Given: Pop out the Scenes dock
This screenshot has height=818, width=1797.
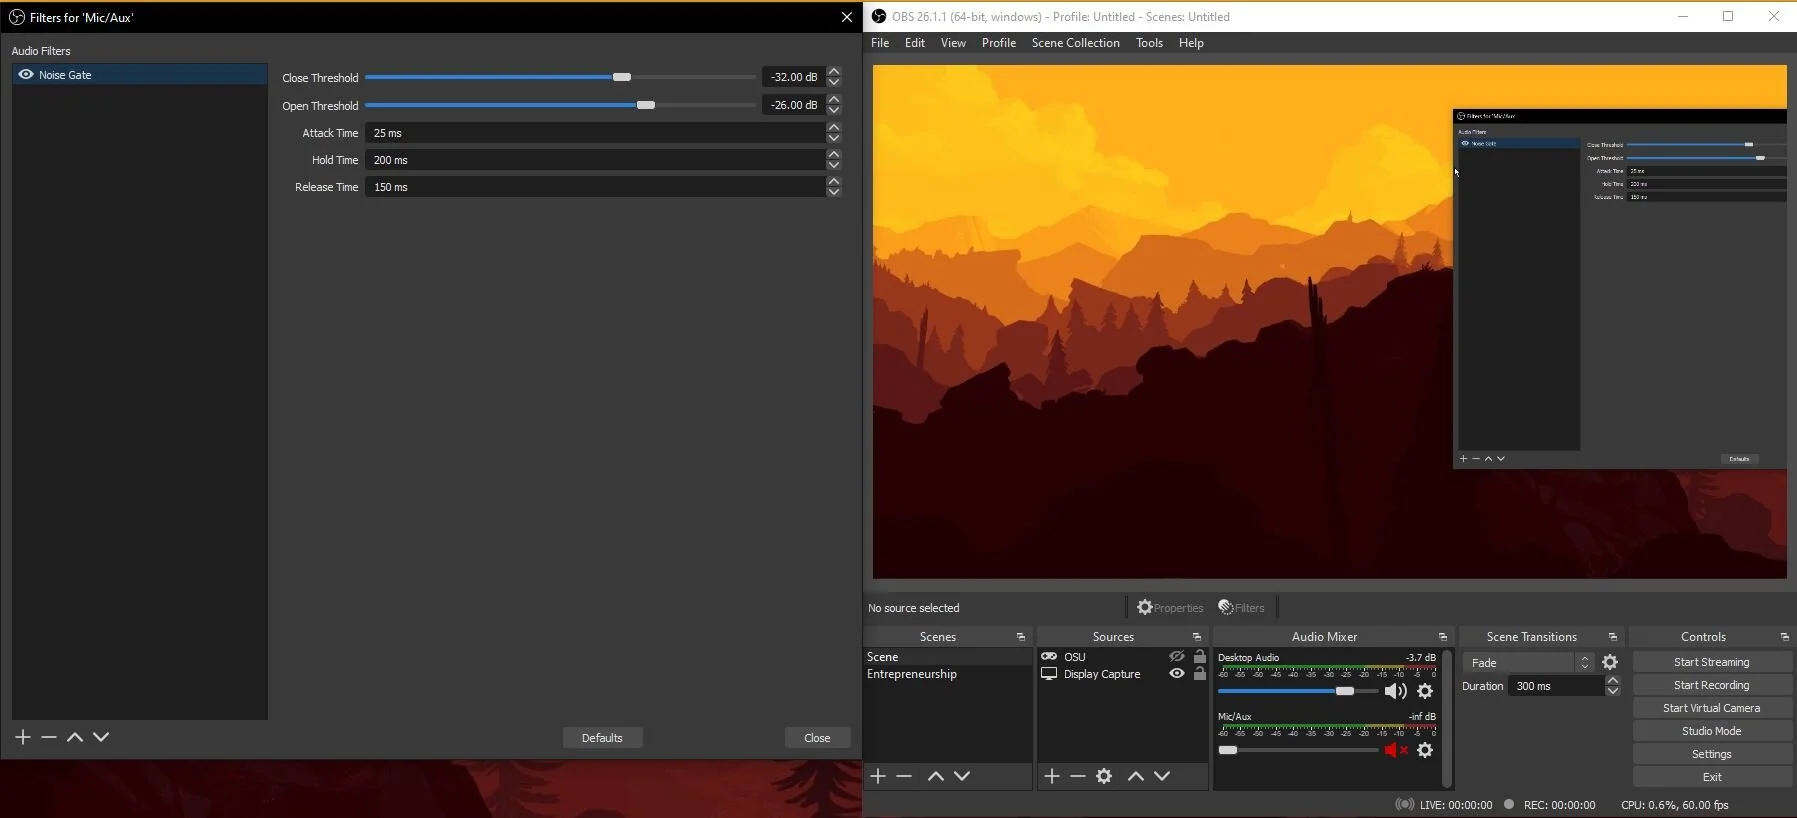Looking at the screenshot, I should (x=1021, y=637).
